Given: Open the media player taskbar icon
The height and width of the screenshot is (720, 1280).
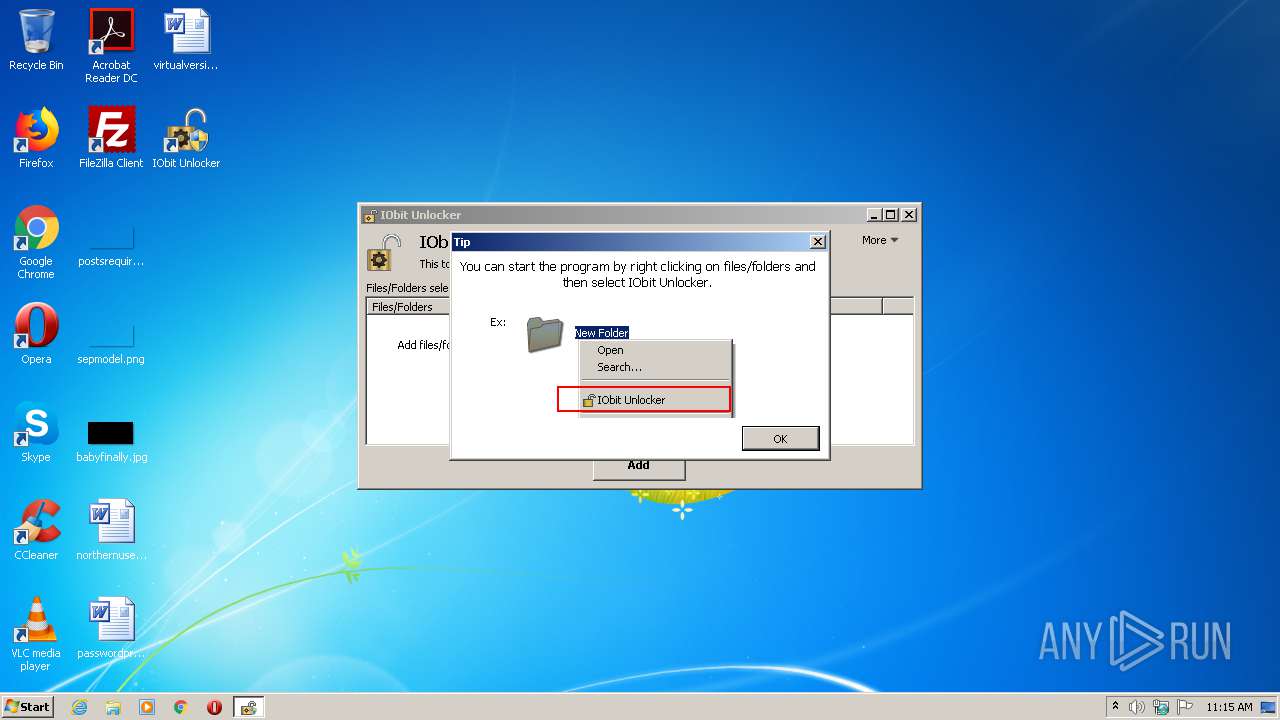Looking at the screenshot, I should coord(147,707).
